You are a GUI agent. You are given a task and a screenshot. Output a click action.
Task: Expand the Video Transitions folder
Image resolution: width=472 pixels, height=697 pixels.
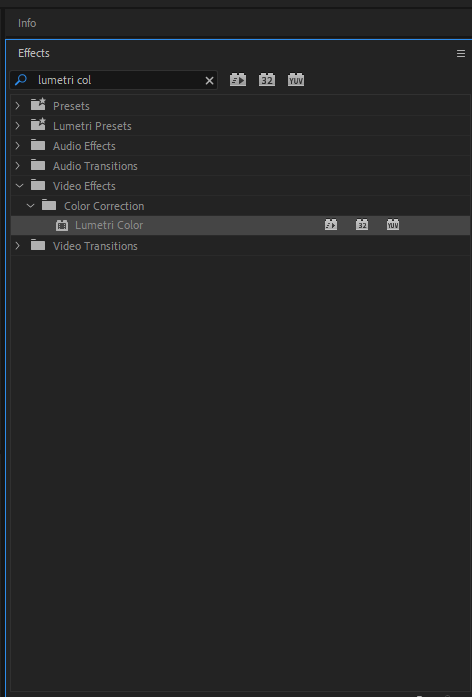coord(17,246)
